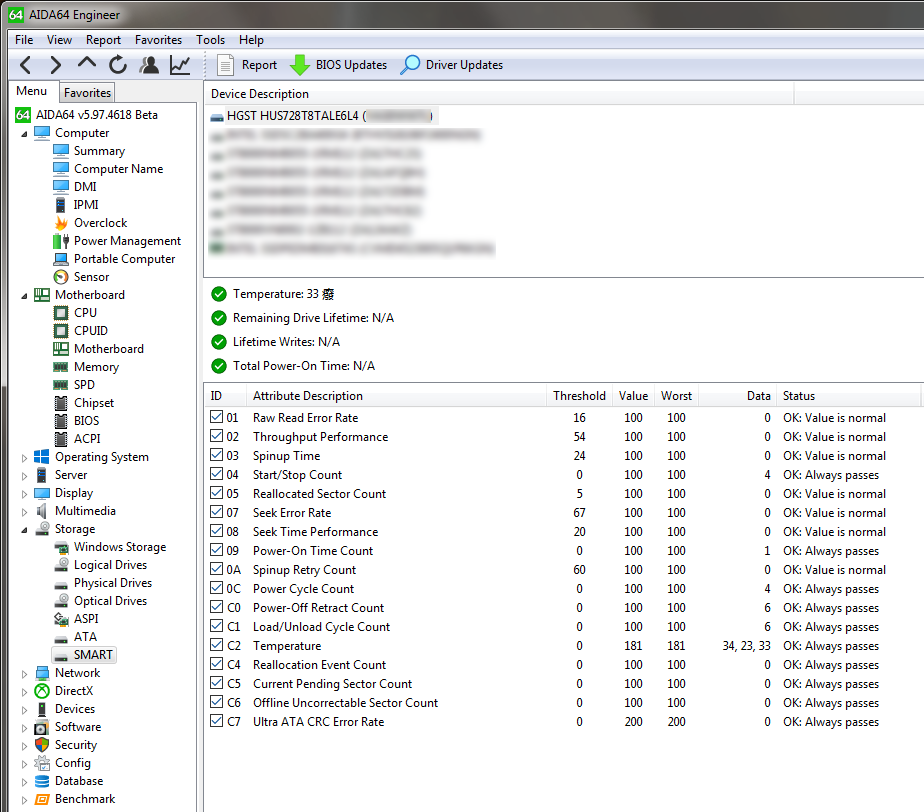The height and width of the screenshot is (812, 924).
Task: Expand the Server tree node
Action: (24, 476)
